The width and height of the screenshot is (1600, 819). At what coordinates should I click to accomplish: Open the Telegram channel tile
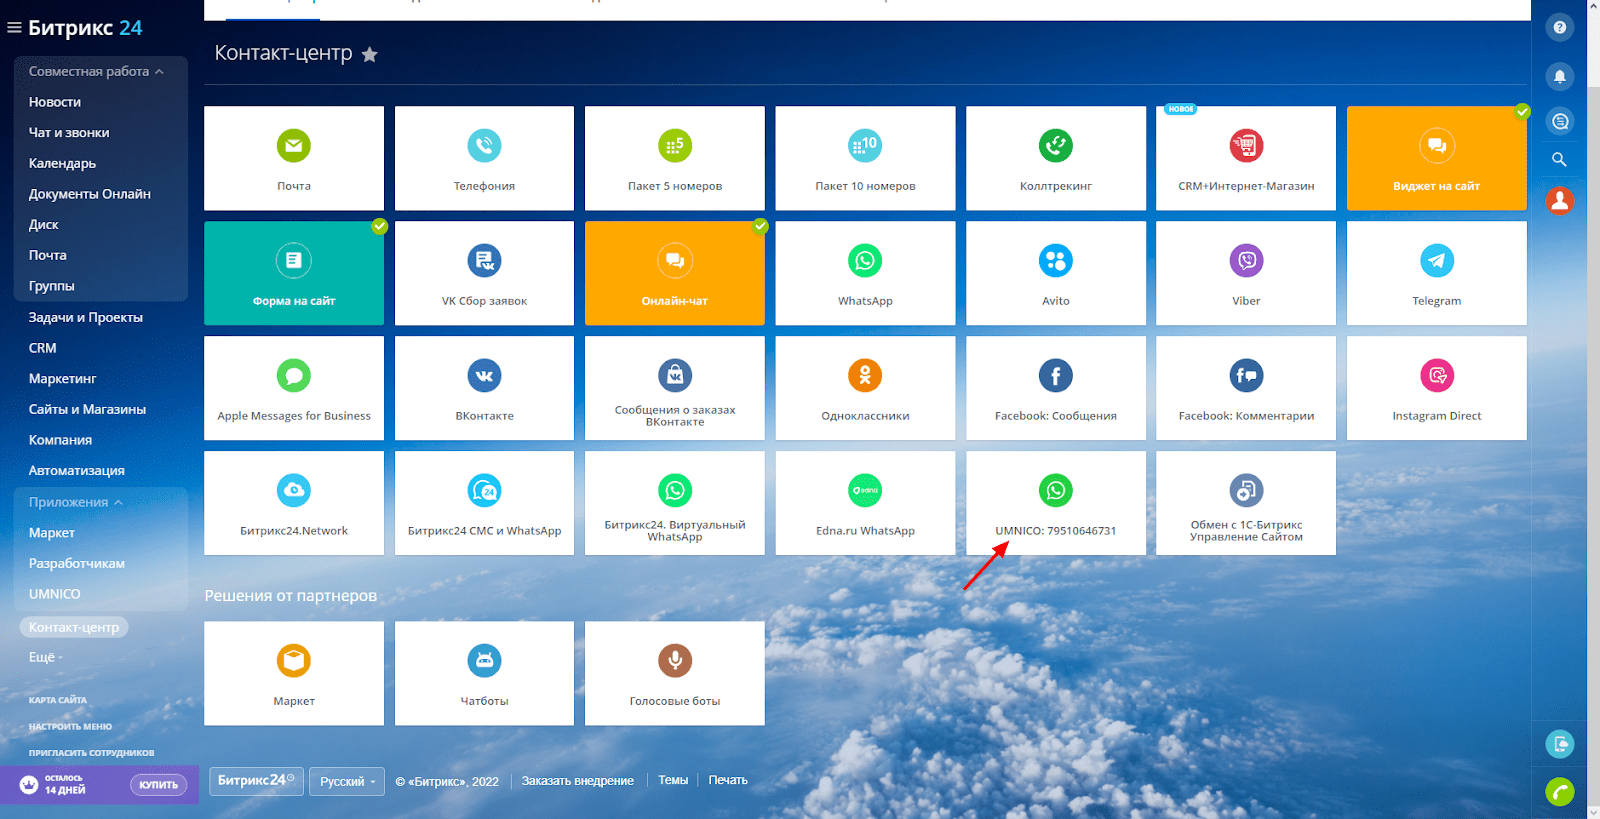pyautogui.click(x=1436, y=273)
